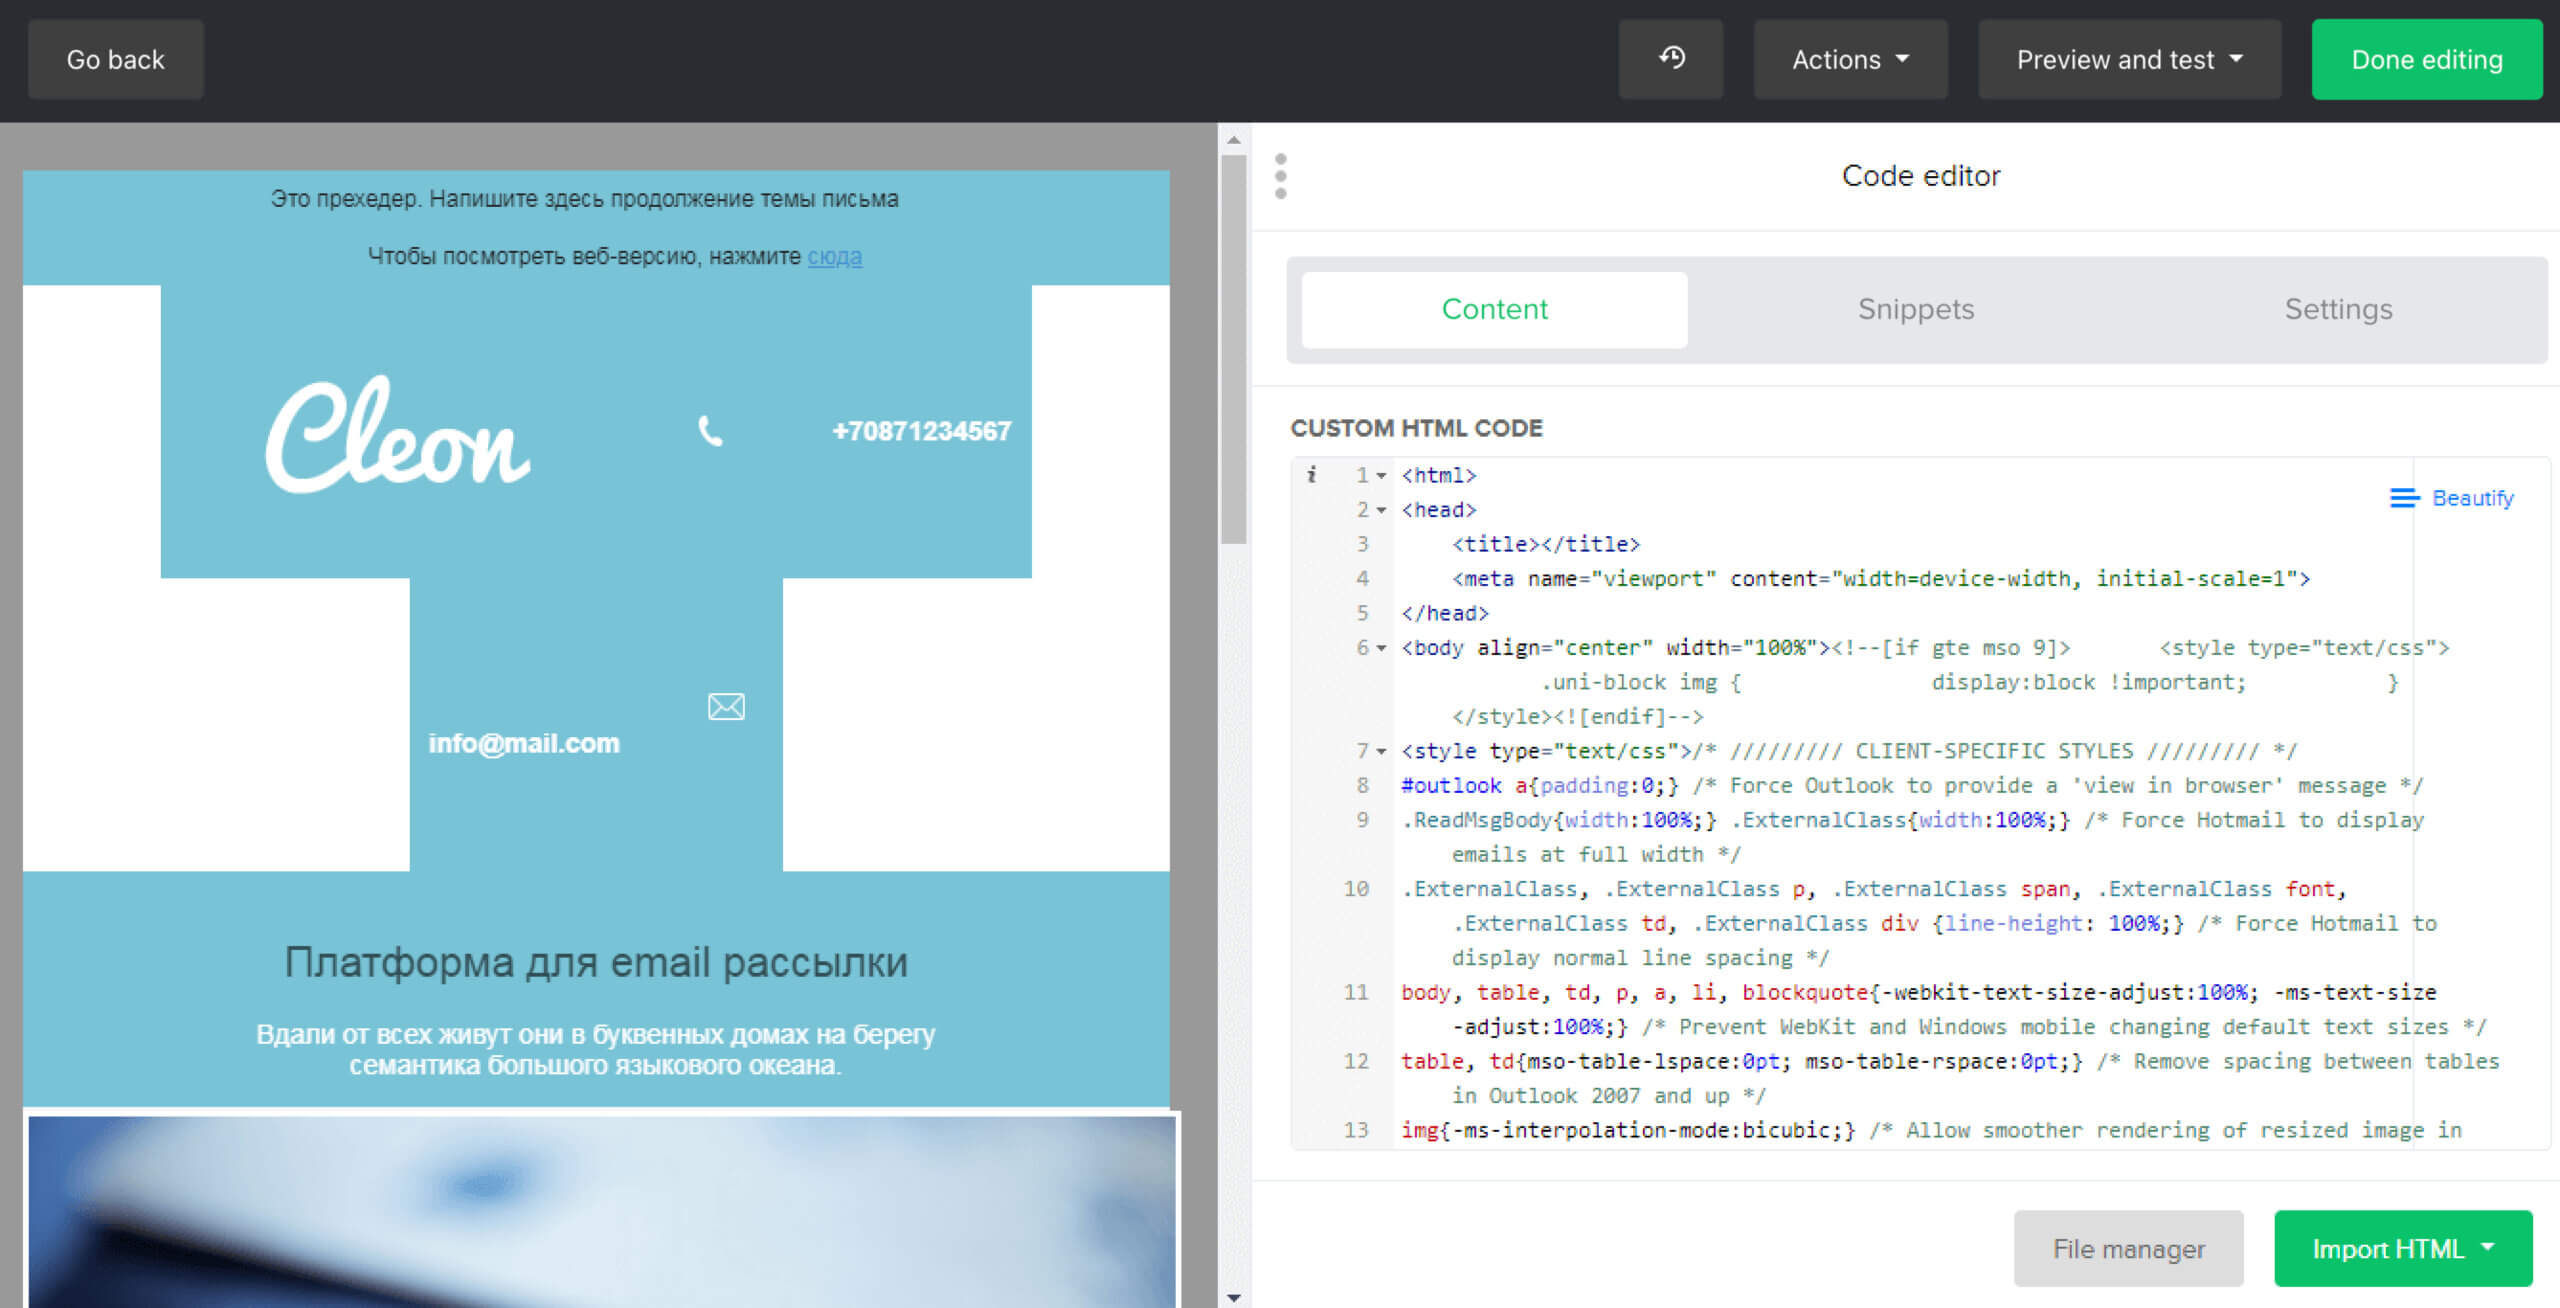Click the info@mail.com text in preview
2560x1308 pixels.
pos(524,743)
